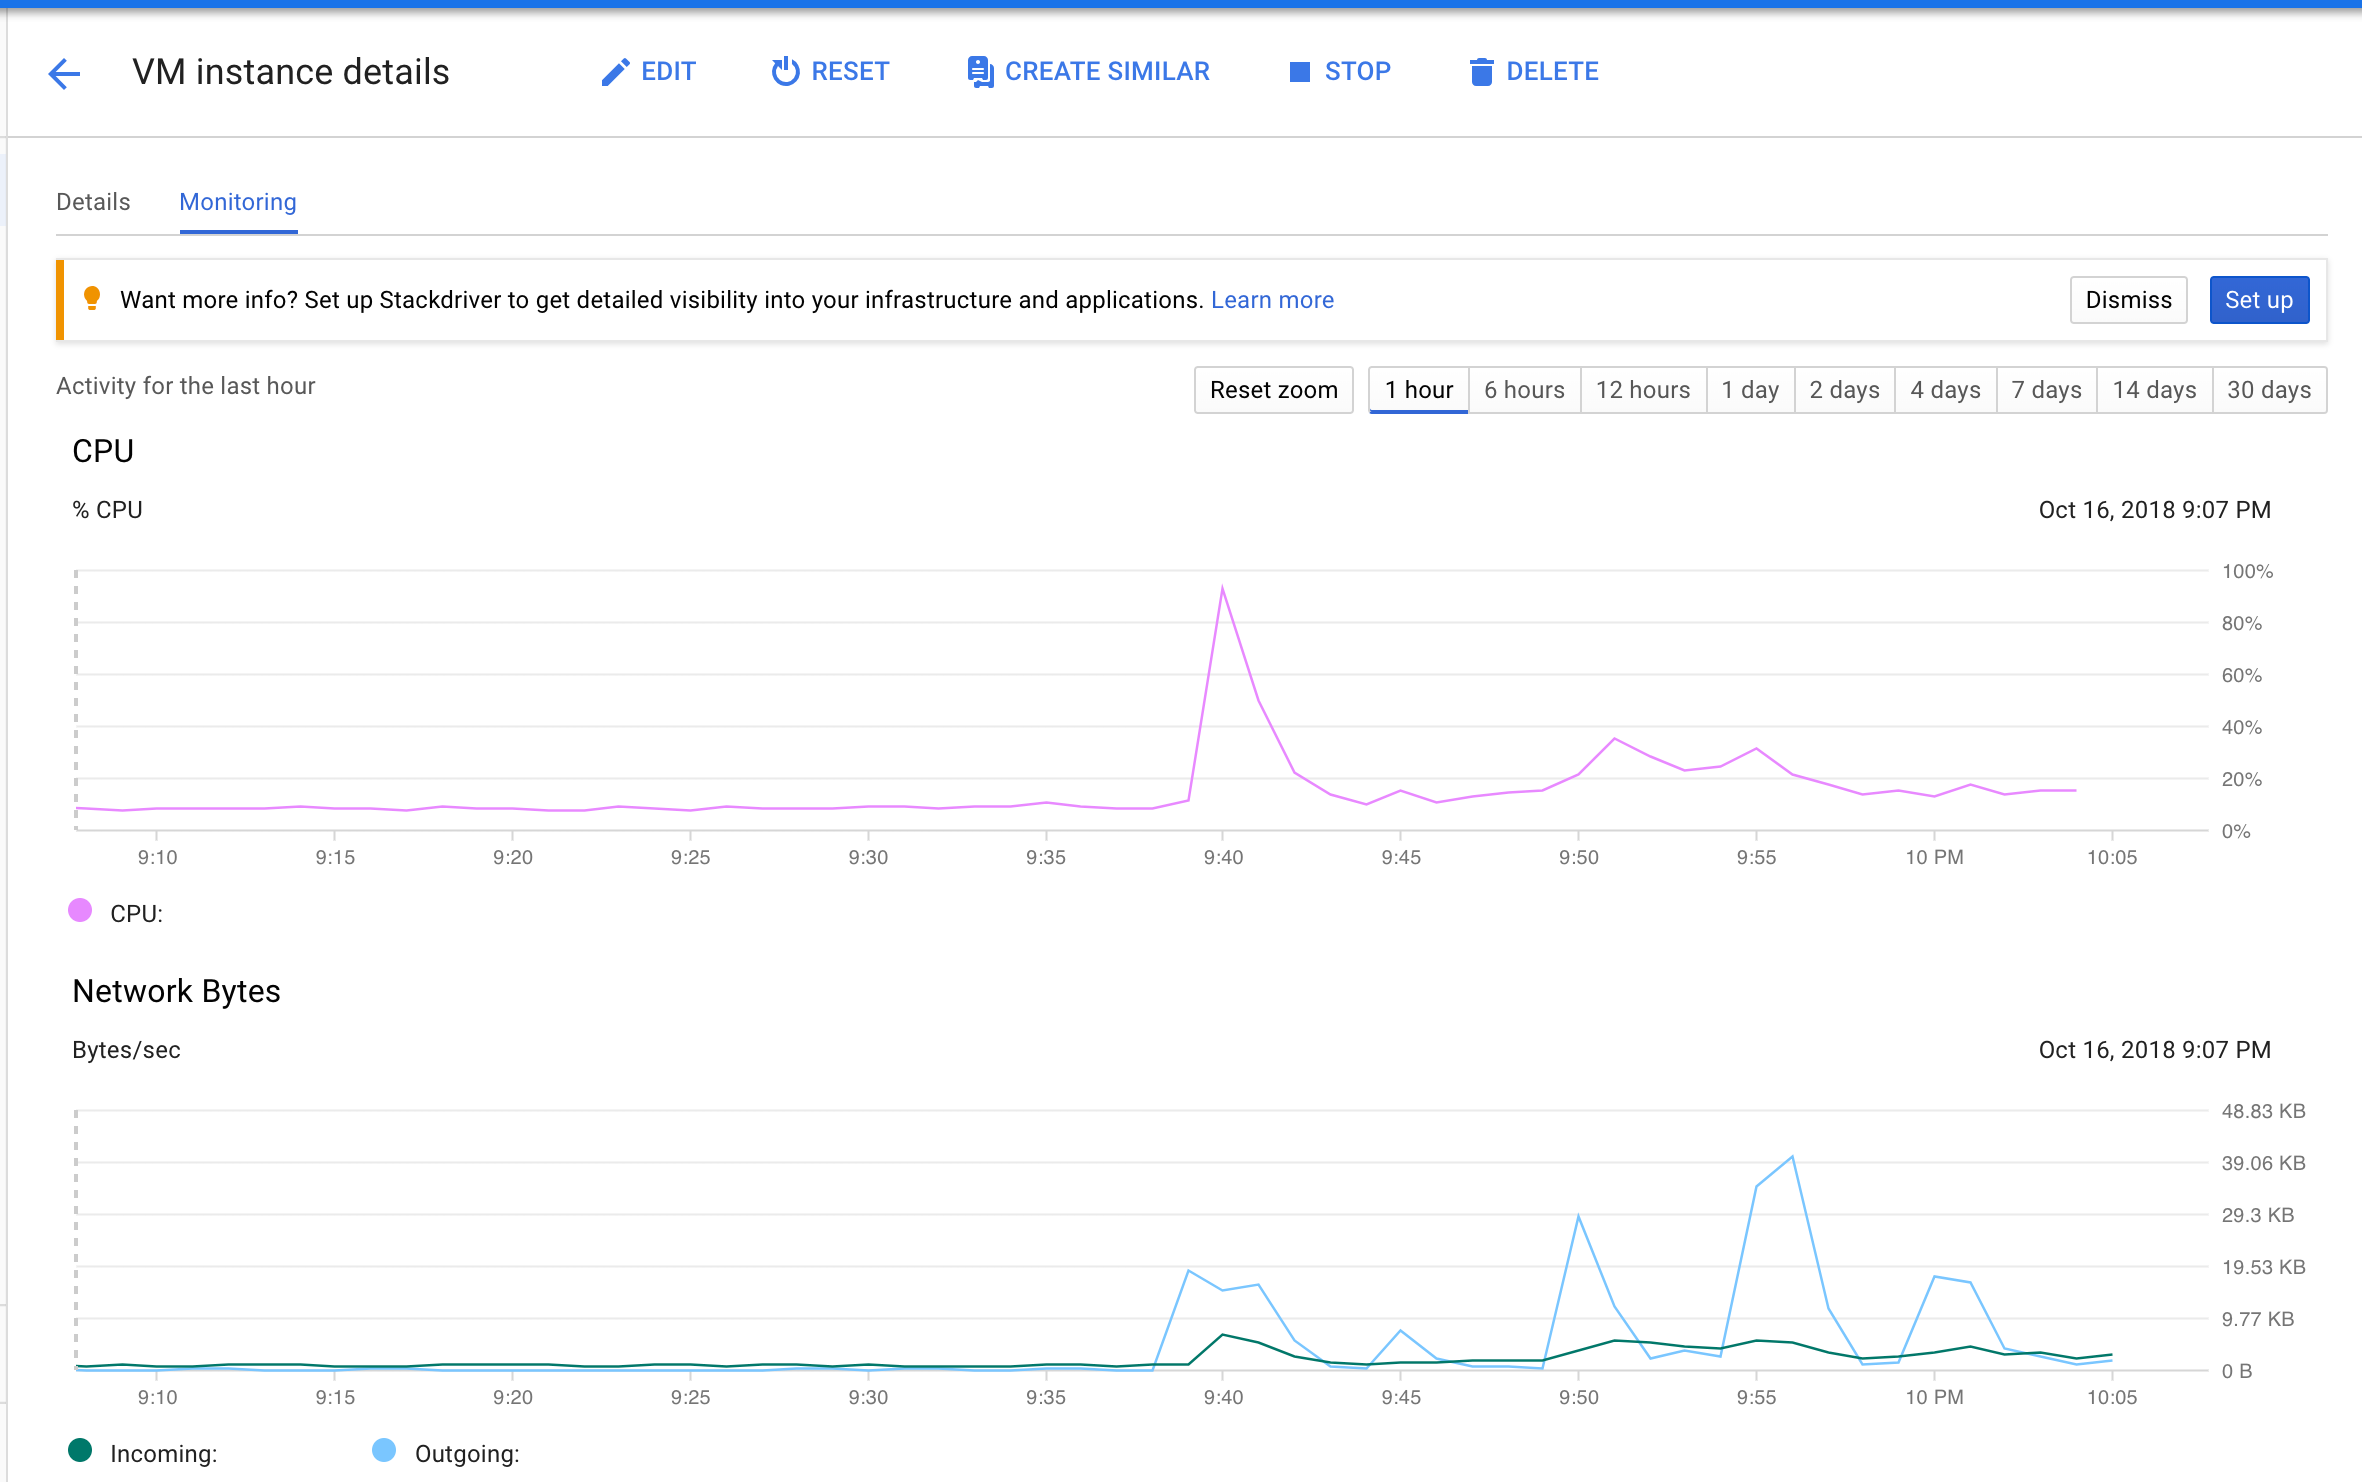Click the green Incoming legend dot

80,1450
